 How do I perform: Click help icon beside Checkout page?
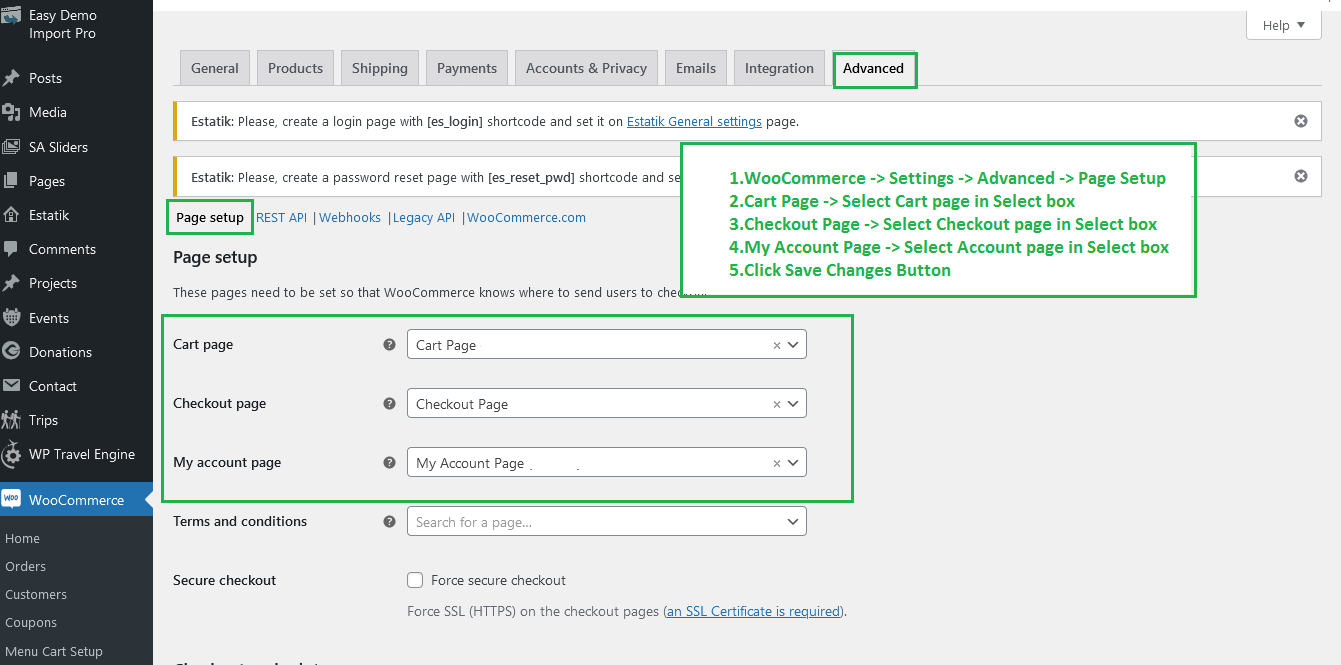click(390, 403)
